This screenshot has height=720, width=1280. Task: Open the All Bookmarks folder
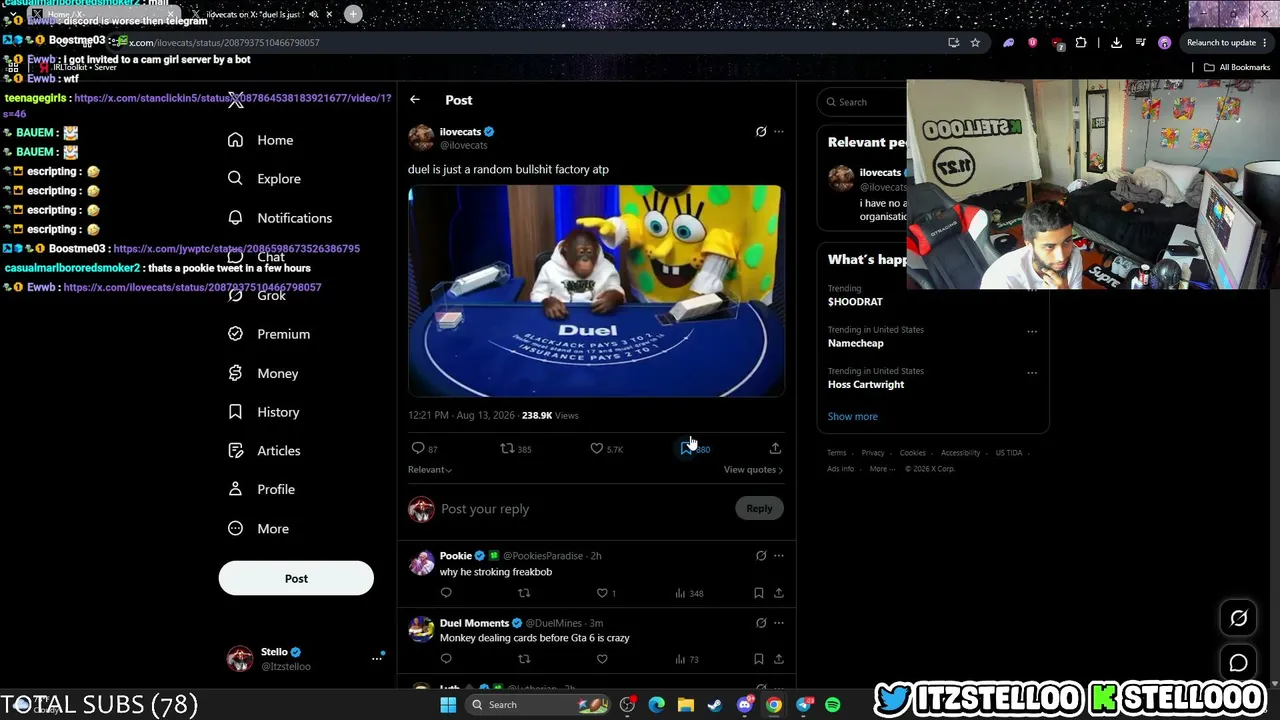(x=1237, y=67)
